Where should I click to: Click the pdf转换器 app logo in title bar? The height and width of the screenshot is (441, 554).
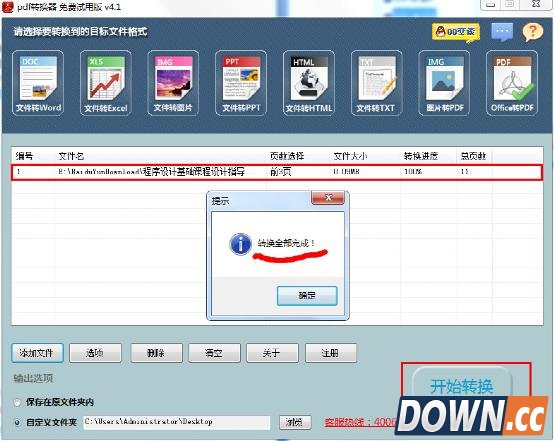[x=8, y=7]
